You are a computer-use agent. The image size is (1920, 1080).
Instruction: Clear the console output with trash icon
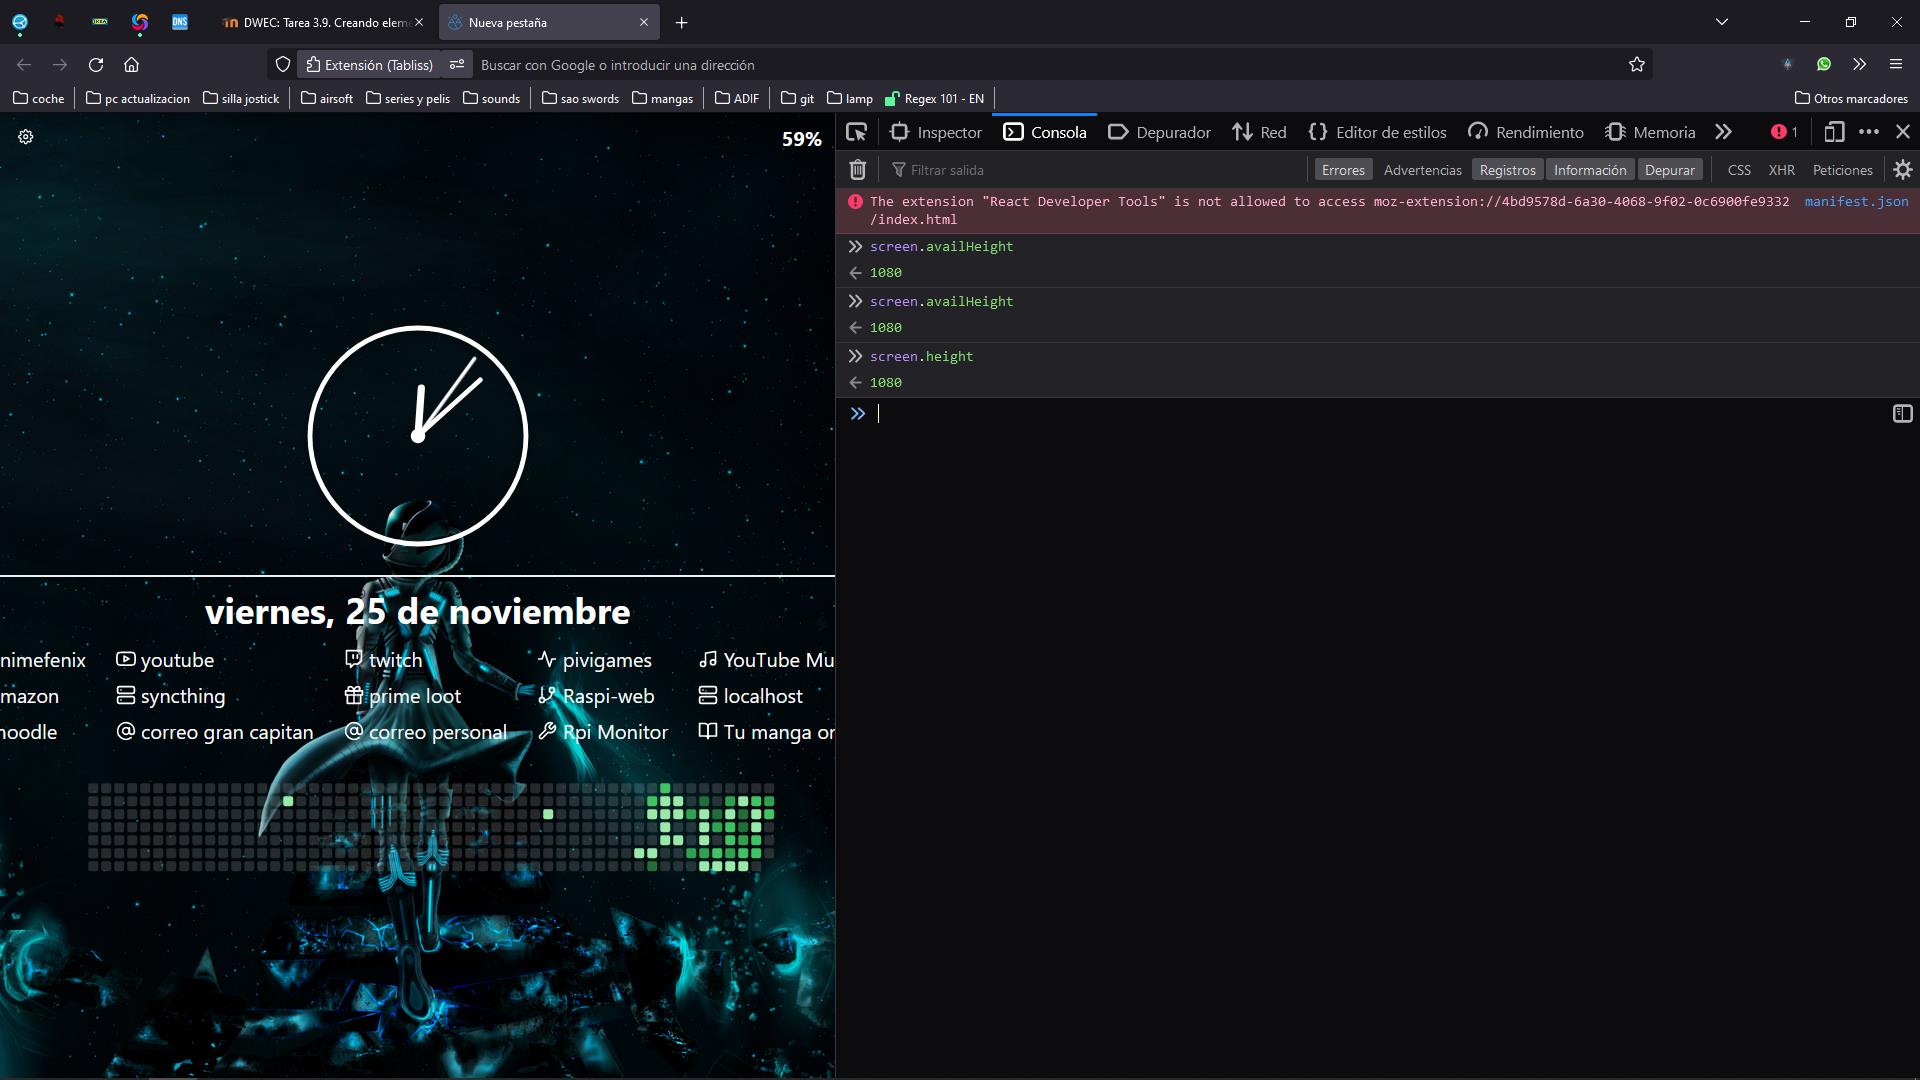857,170
